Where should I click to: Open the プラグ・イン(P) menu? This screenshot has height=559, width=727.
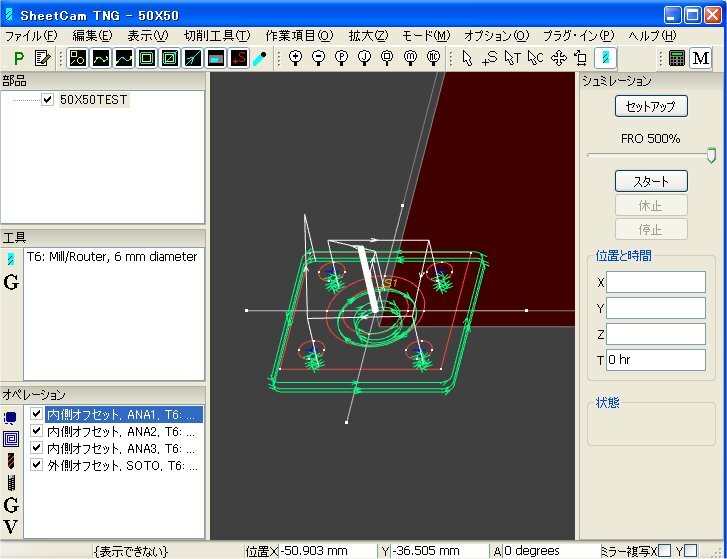coord(579,36)
